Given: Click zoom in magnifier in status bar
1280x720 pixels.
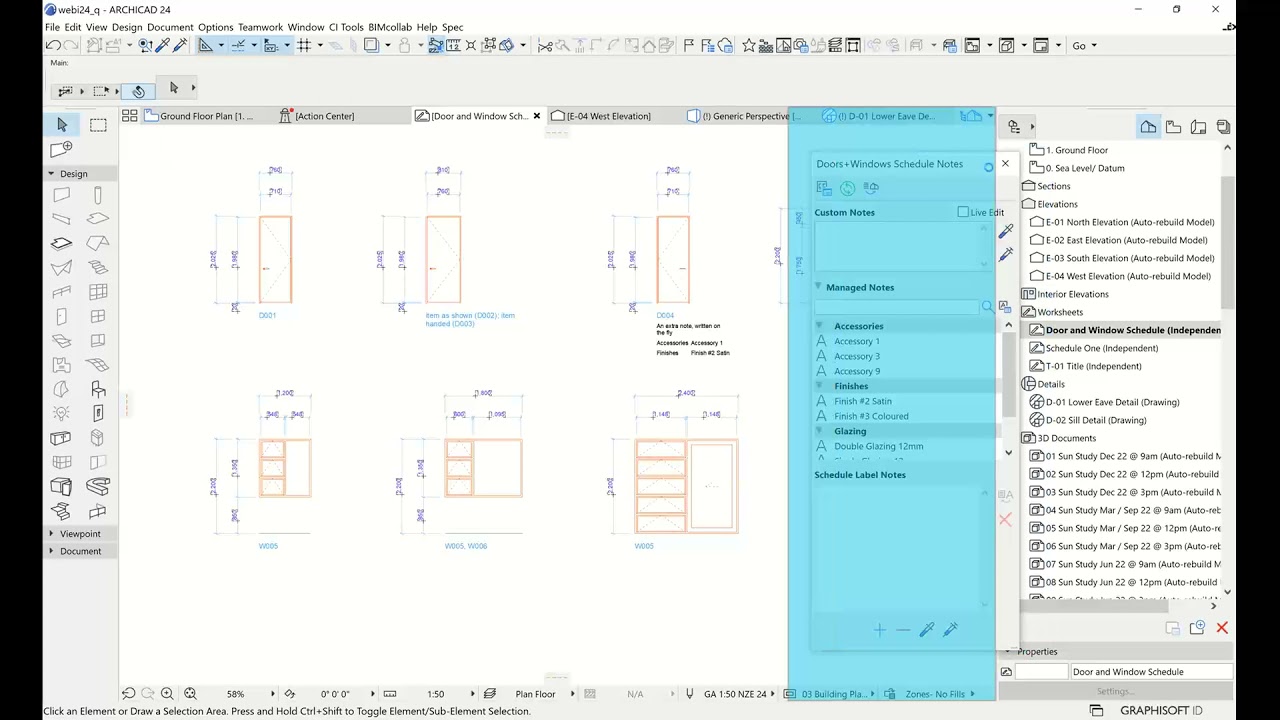Looking at the screenshot, I should tap(167, 694).
